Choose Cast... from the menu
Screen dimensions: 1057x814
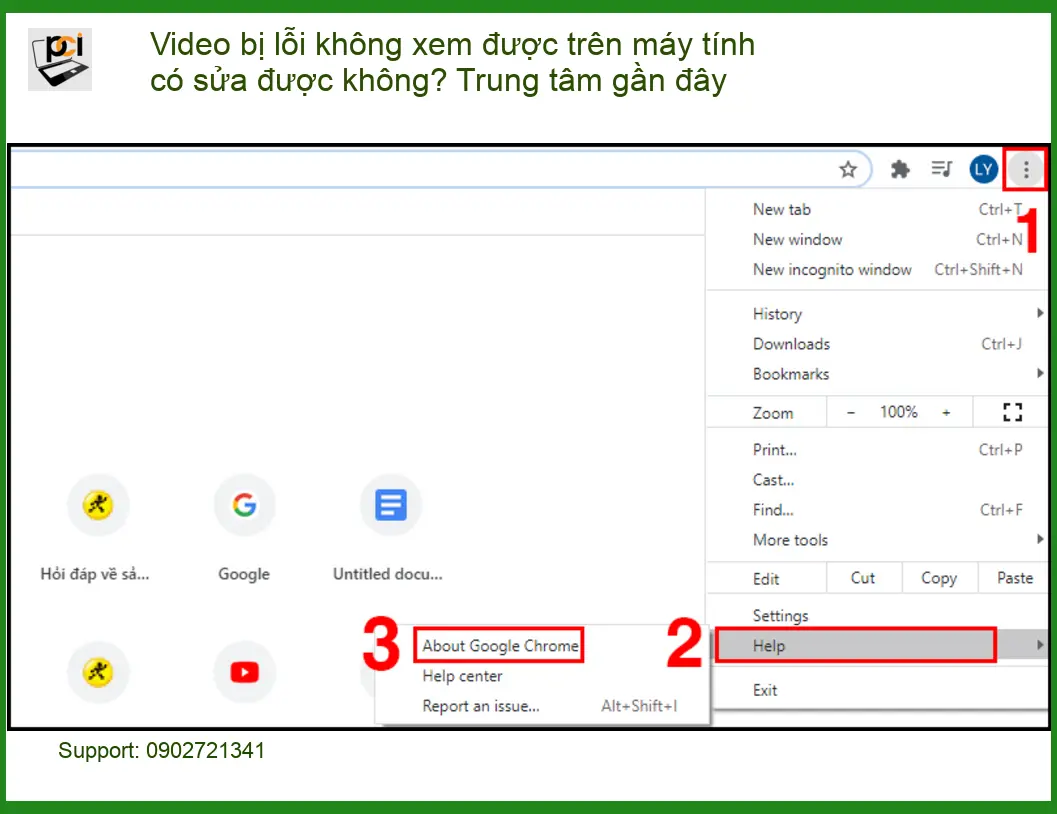(x=876, y=480)
